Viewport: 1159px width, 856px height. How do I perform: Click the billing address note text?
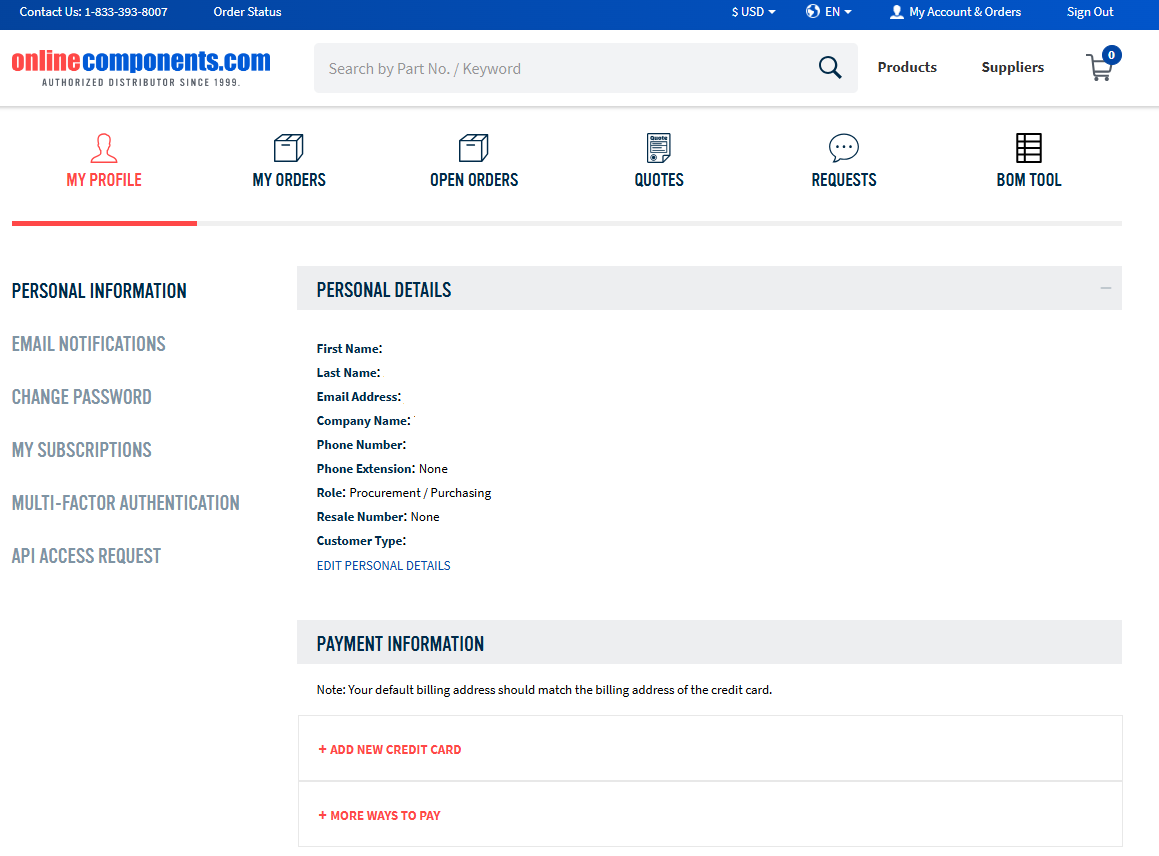click(544, 690)
